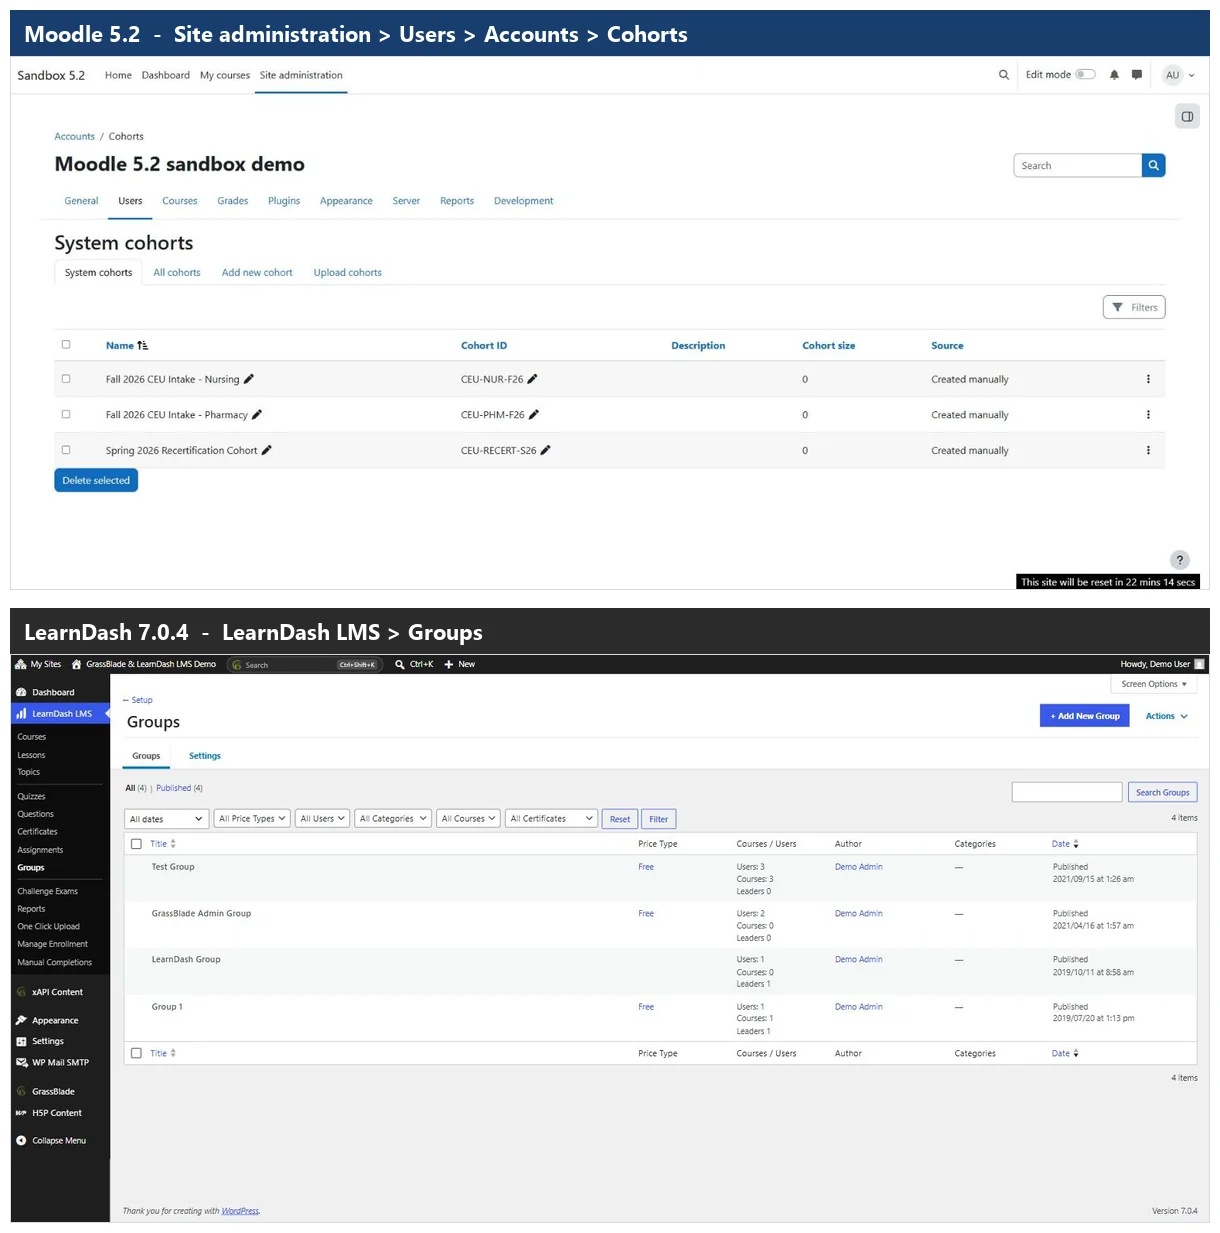This screenshot has width=1220, height=1233.
Task: Open actions menu for Recertification cohort row
Action: tap(1148, 451)
